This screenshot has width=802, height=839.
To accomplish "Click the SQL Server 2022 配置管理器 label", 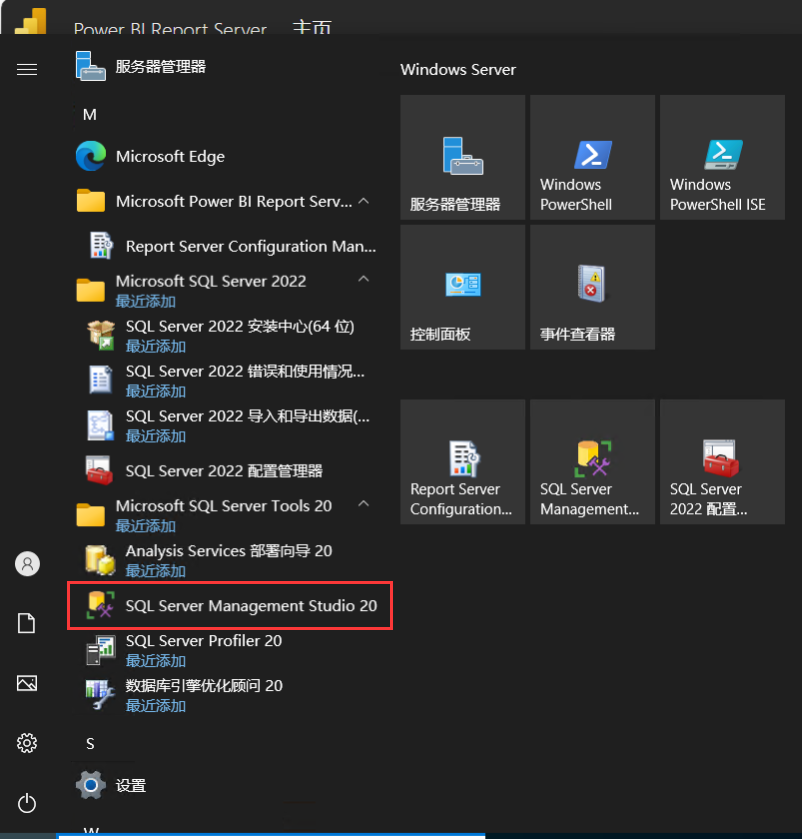I will (224, 471).
